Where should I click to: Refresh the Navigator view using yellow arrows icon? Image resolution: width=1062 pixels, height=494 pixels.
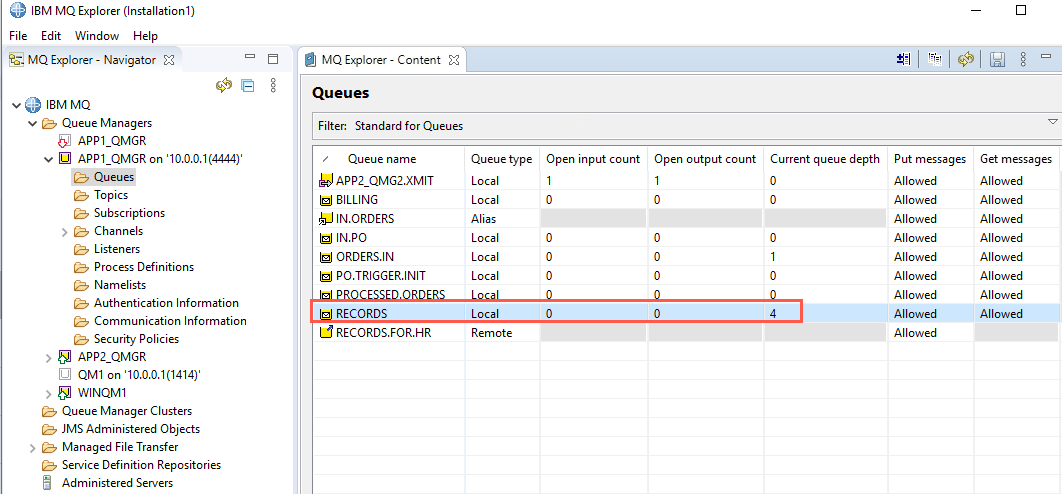pos(224,85)
